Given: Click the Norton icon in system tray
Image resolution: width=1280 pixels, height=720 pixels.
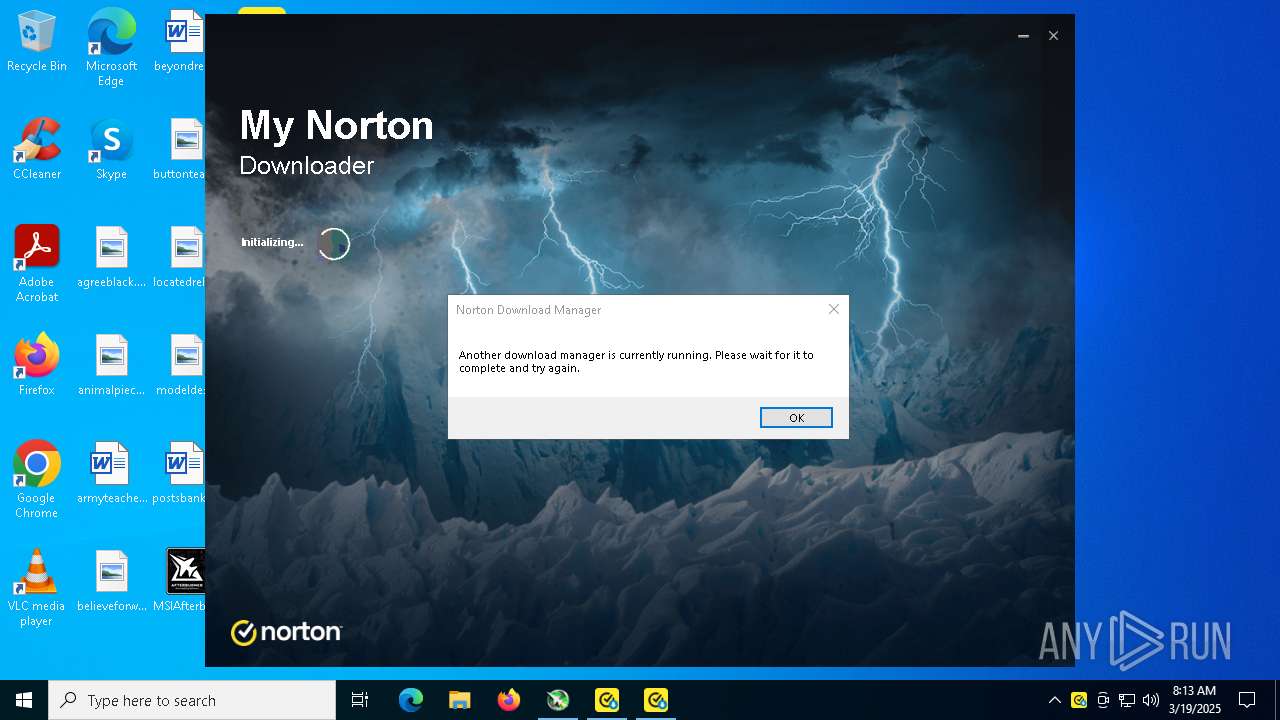Looking at the screenshot, I should point(1079,700).
